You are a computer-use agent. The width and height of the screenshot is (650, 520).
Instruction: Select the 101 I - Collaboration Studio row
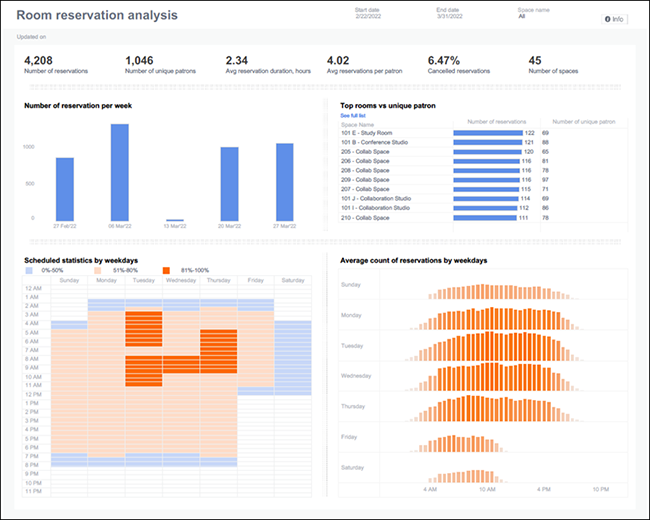pos(483,208)
